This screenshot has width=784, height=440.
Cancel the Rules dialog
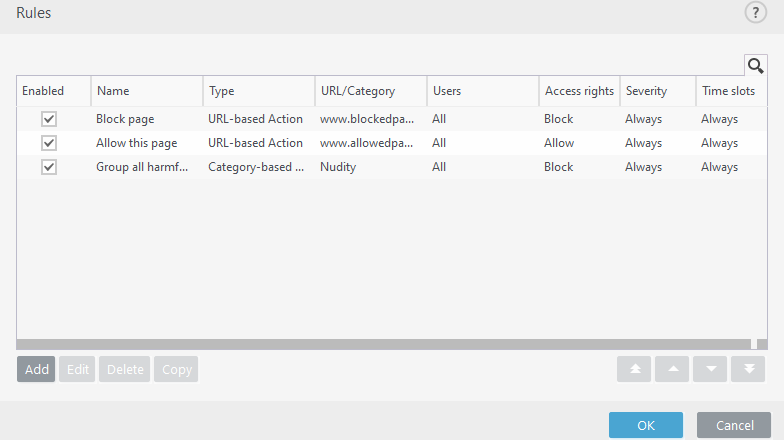pyautogui.click(x=734, y=425)
